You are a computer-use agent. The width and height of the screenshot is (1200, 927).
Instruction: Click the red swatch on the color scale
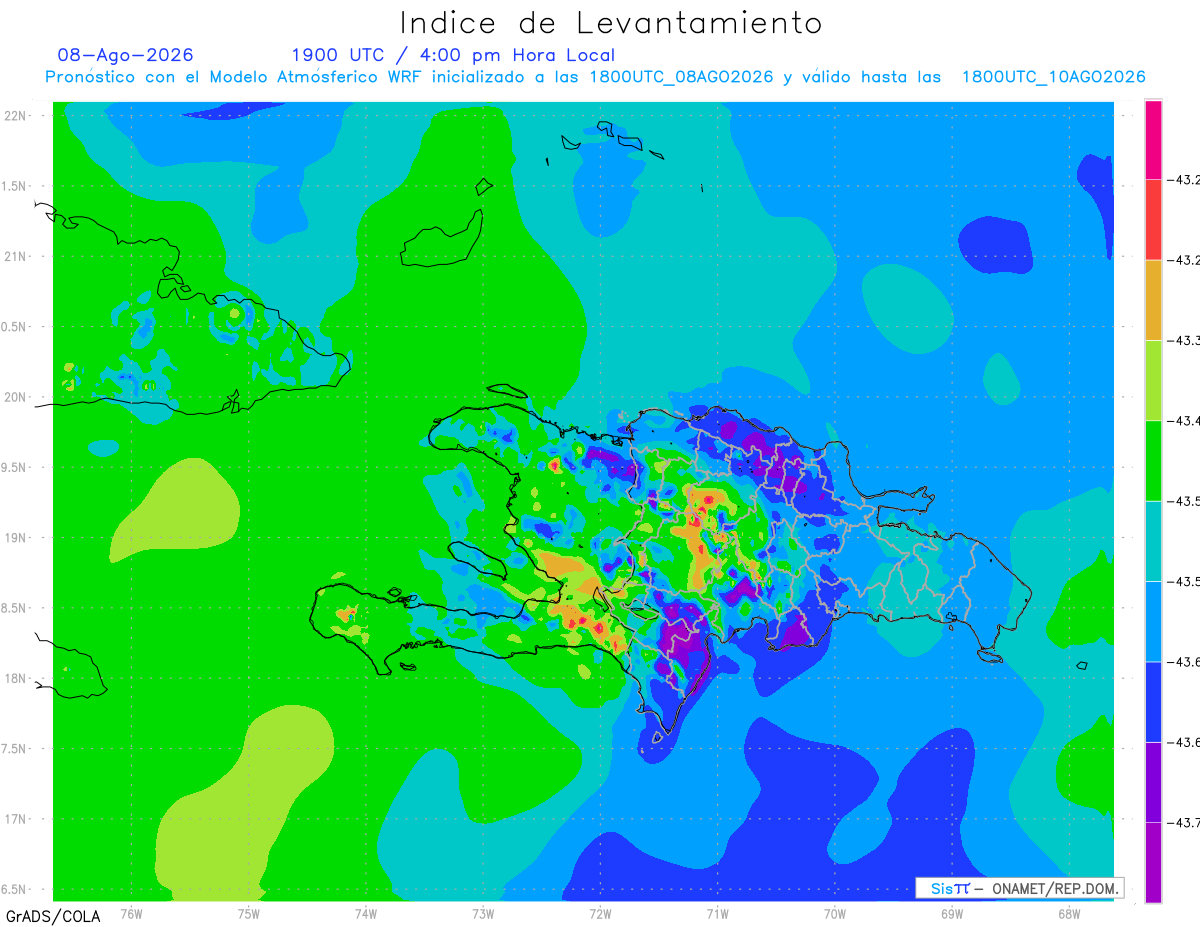[1153, 220]
